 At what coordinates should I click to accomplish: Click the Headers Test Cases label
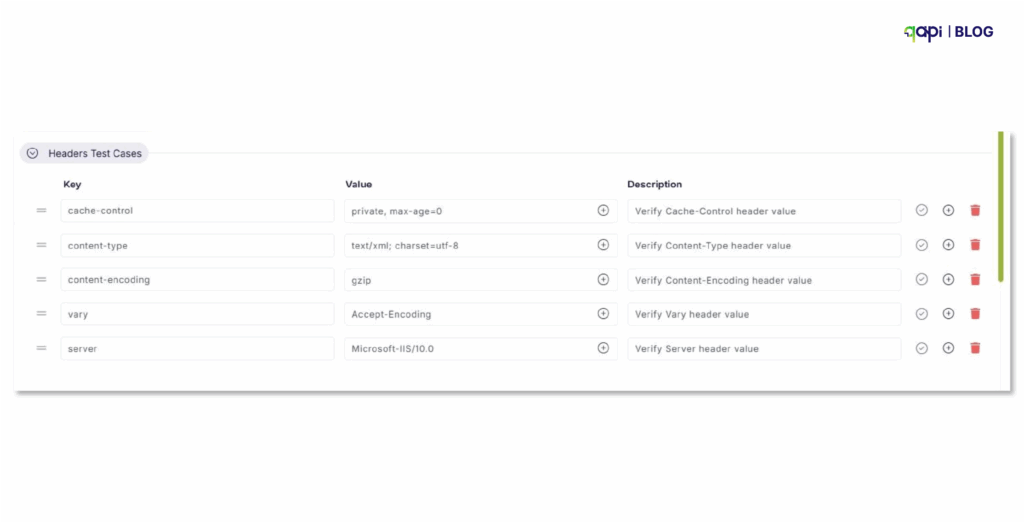click(x=95, y=154)
